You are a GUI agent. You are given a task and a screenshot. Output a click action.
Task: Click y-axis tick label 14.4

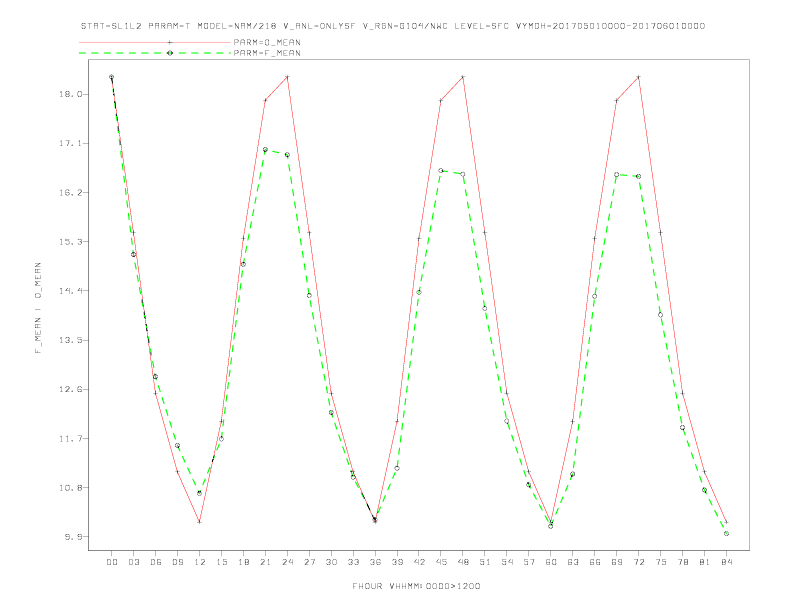[70, 291]
